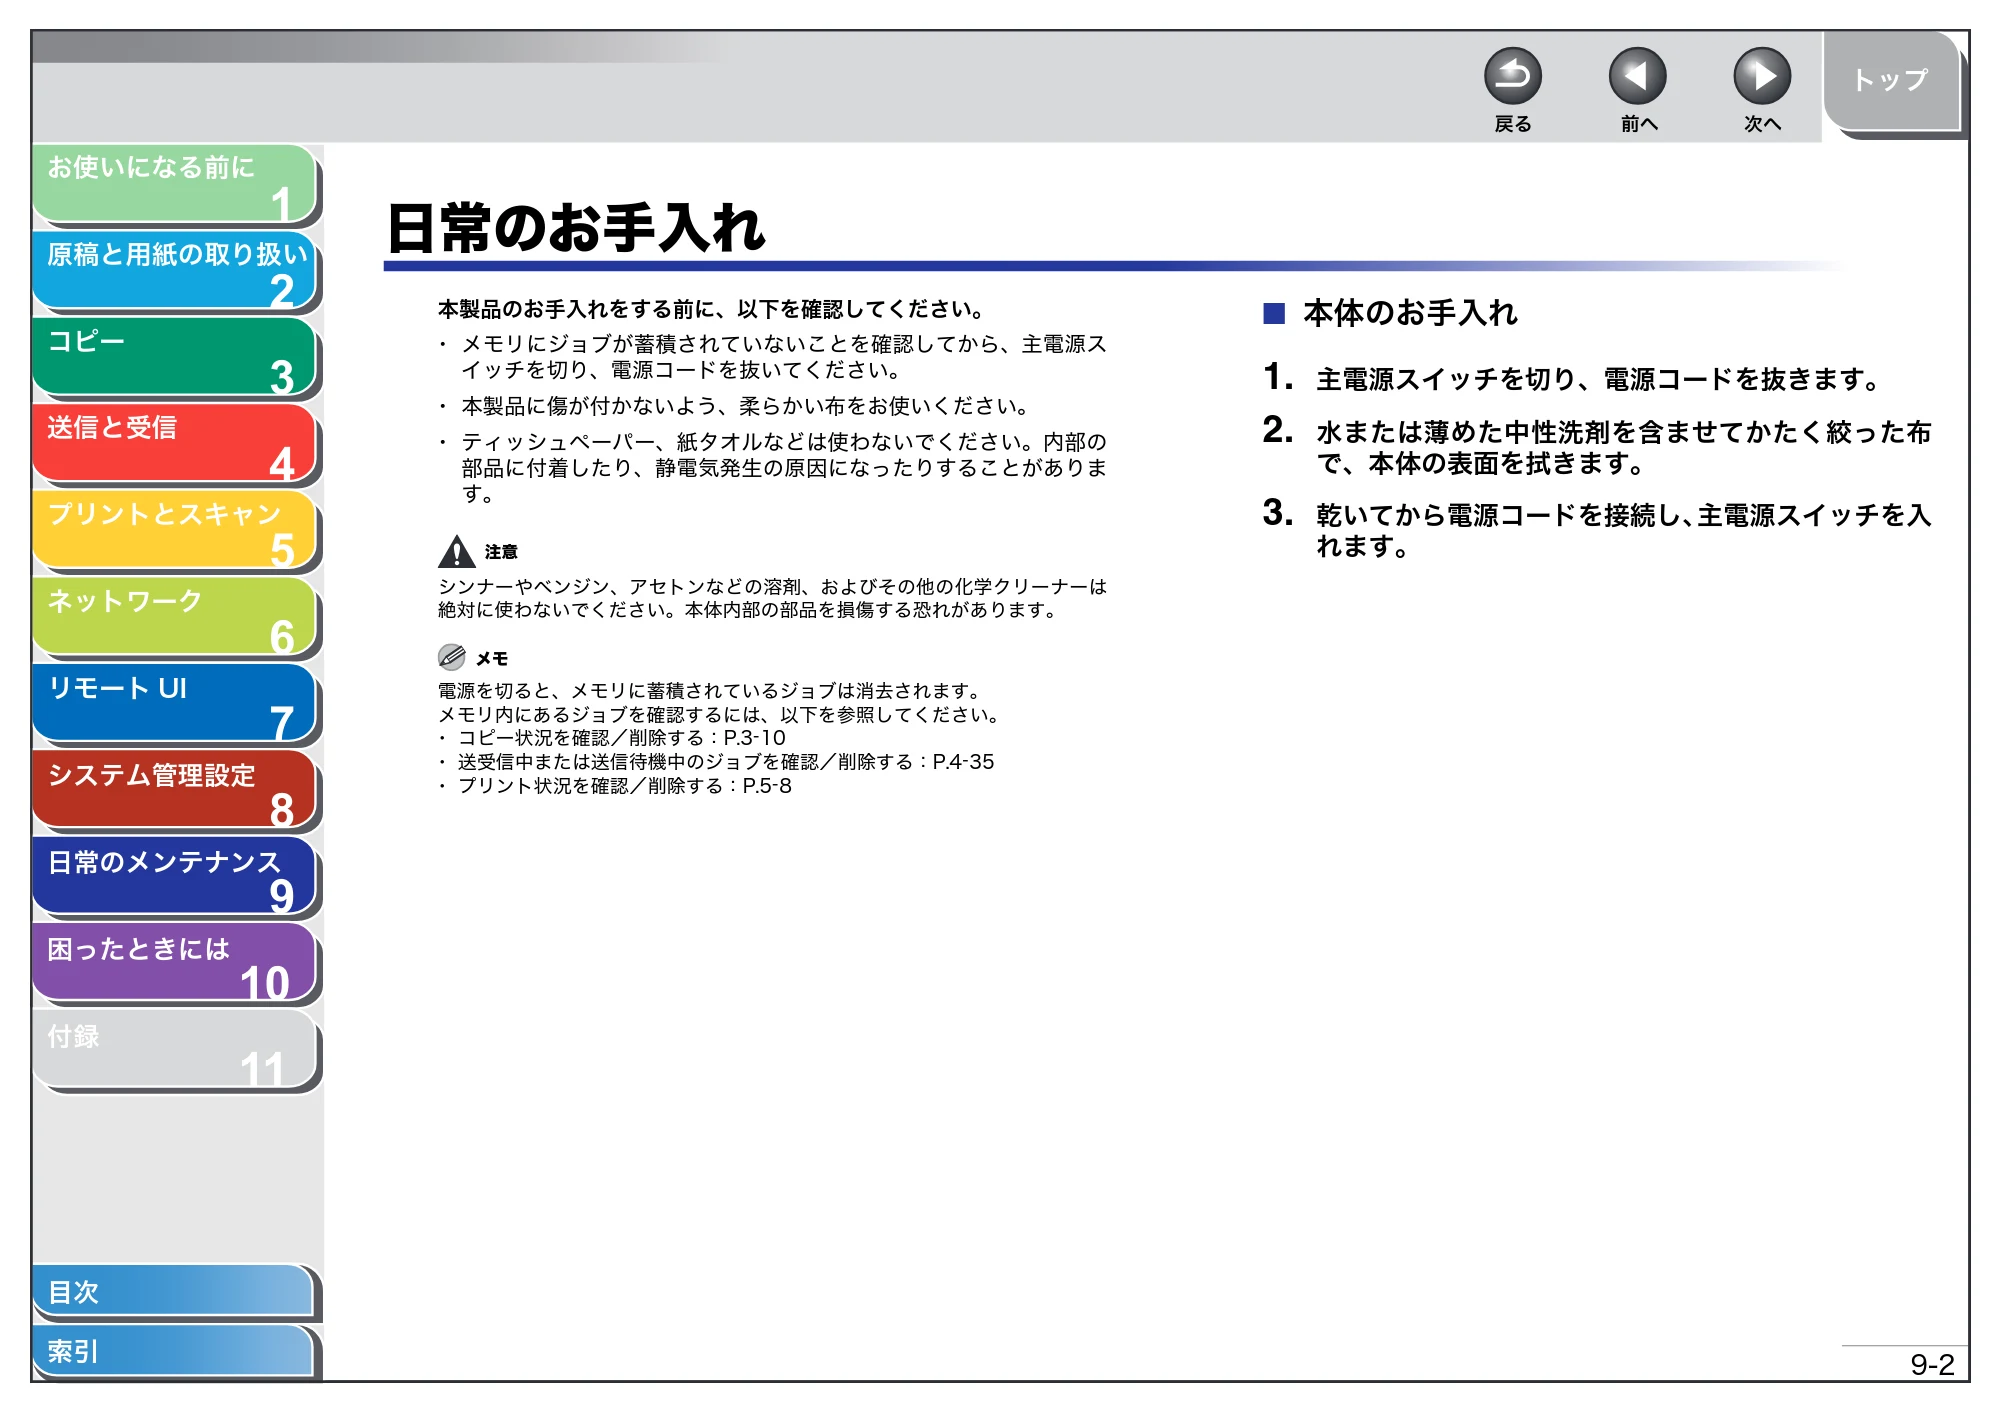Screen dimensions: 2000x1414
Task: Open chapter 6 ネットワーク
Action: pos(175,617)
